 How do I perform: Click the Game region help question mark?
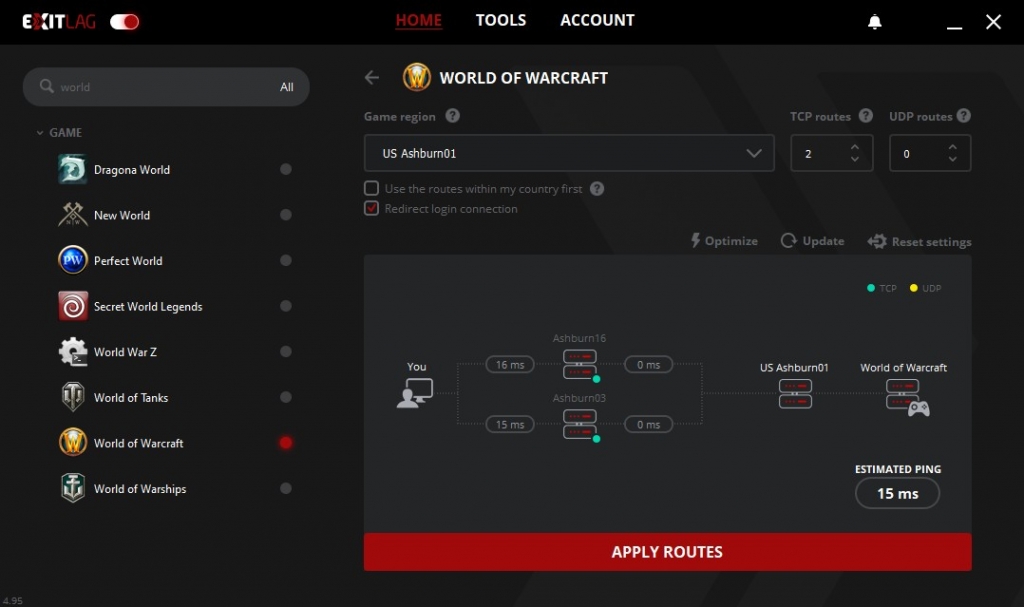(452, 116)
